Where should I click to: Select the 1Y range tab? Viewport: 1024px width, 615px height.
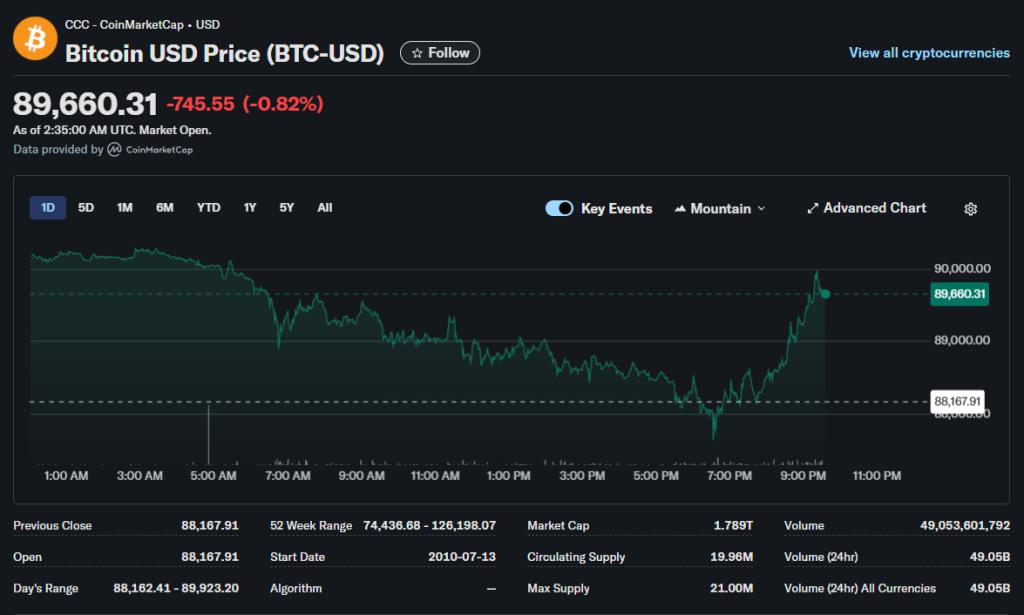[x=250, y=208]
